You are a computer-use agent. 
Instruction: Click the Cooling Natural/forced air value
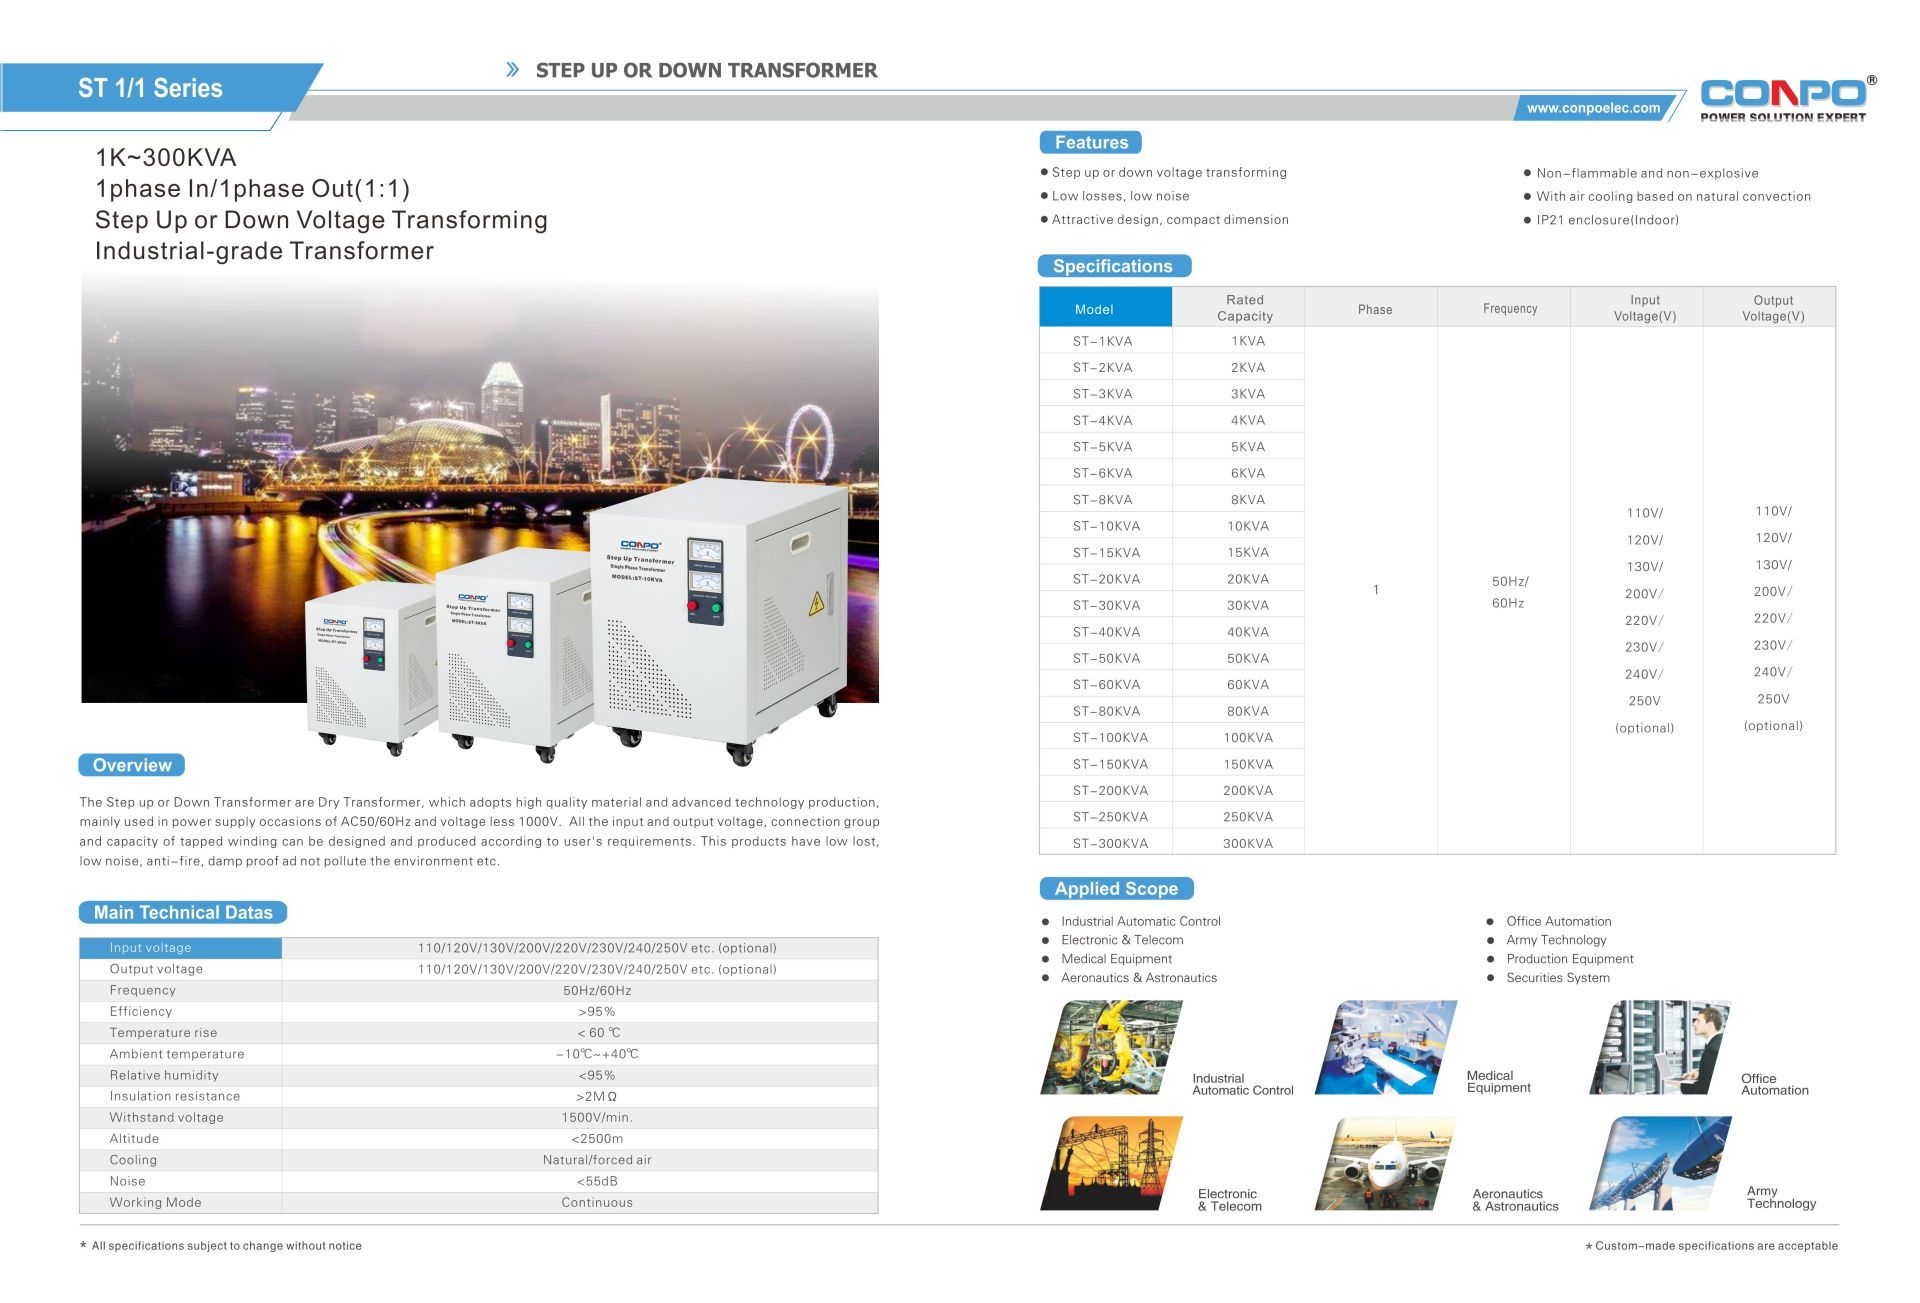pyautogui.click(x=597, y=1160)
